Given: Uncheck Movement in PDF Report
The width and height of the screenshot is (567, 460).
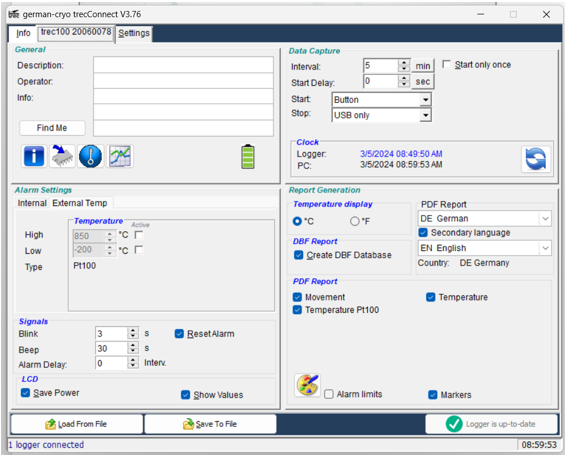Looking at the screenshot, I should click(297, 297).
